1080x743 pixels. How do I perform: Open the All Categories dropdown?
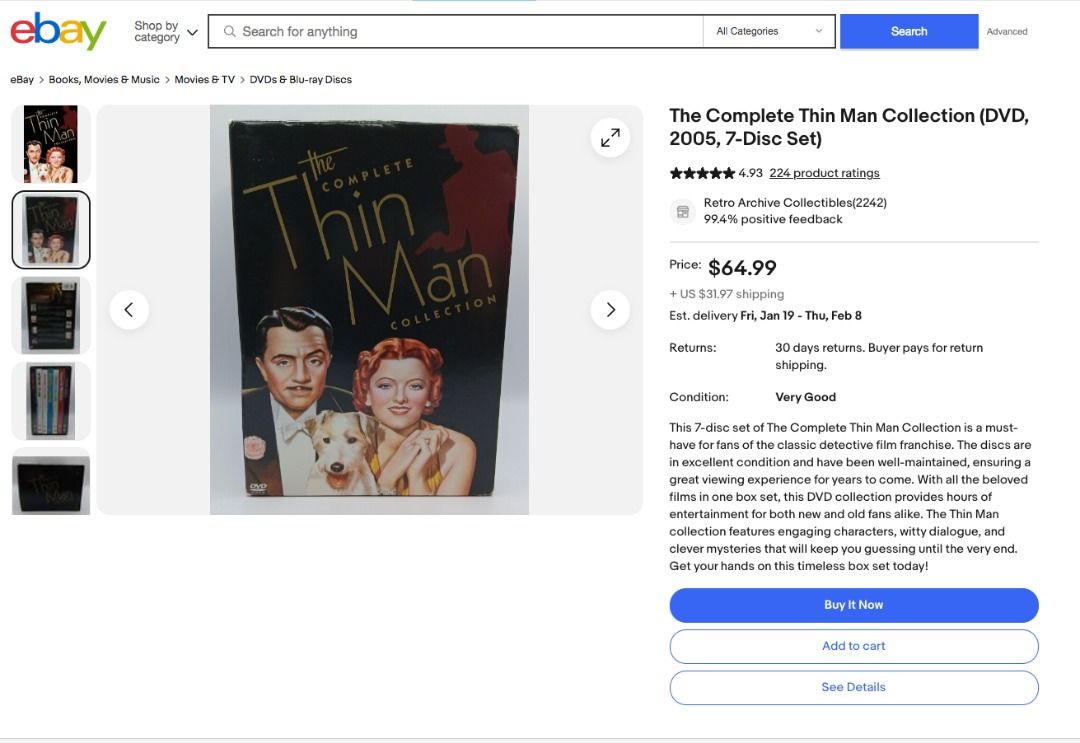768,31
